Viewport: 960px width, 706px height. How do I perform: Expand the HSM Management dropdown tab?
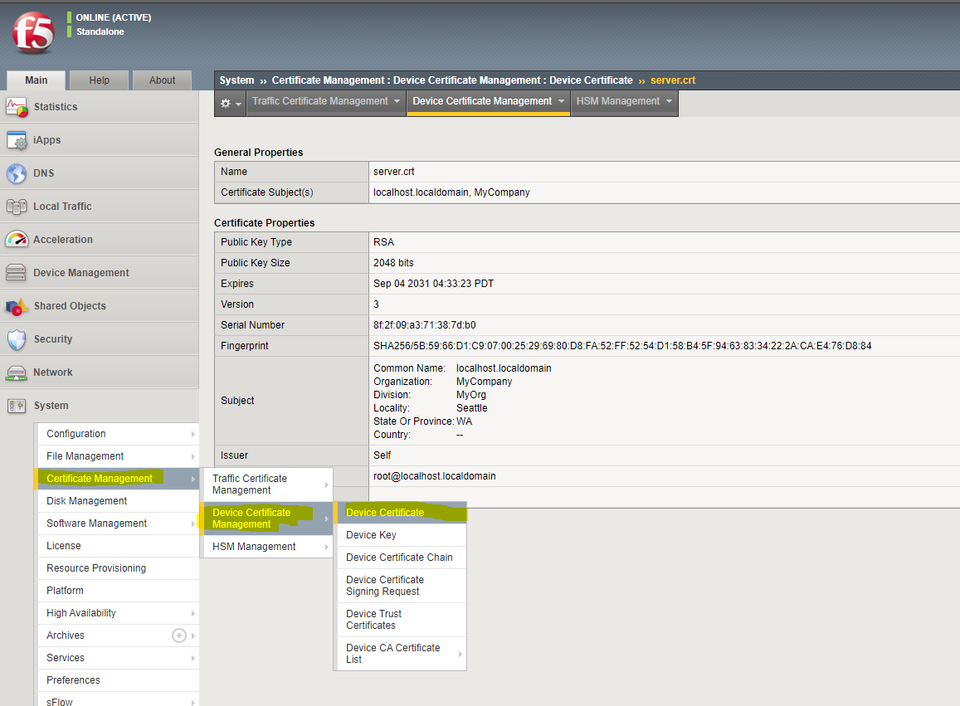click(x=624, y=101)
